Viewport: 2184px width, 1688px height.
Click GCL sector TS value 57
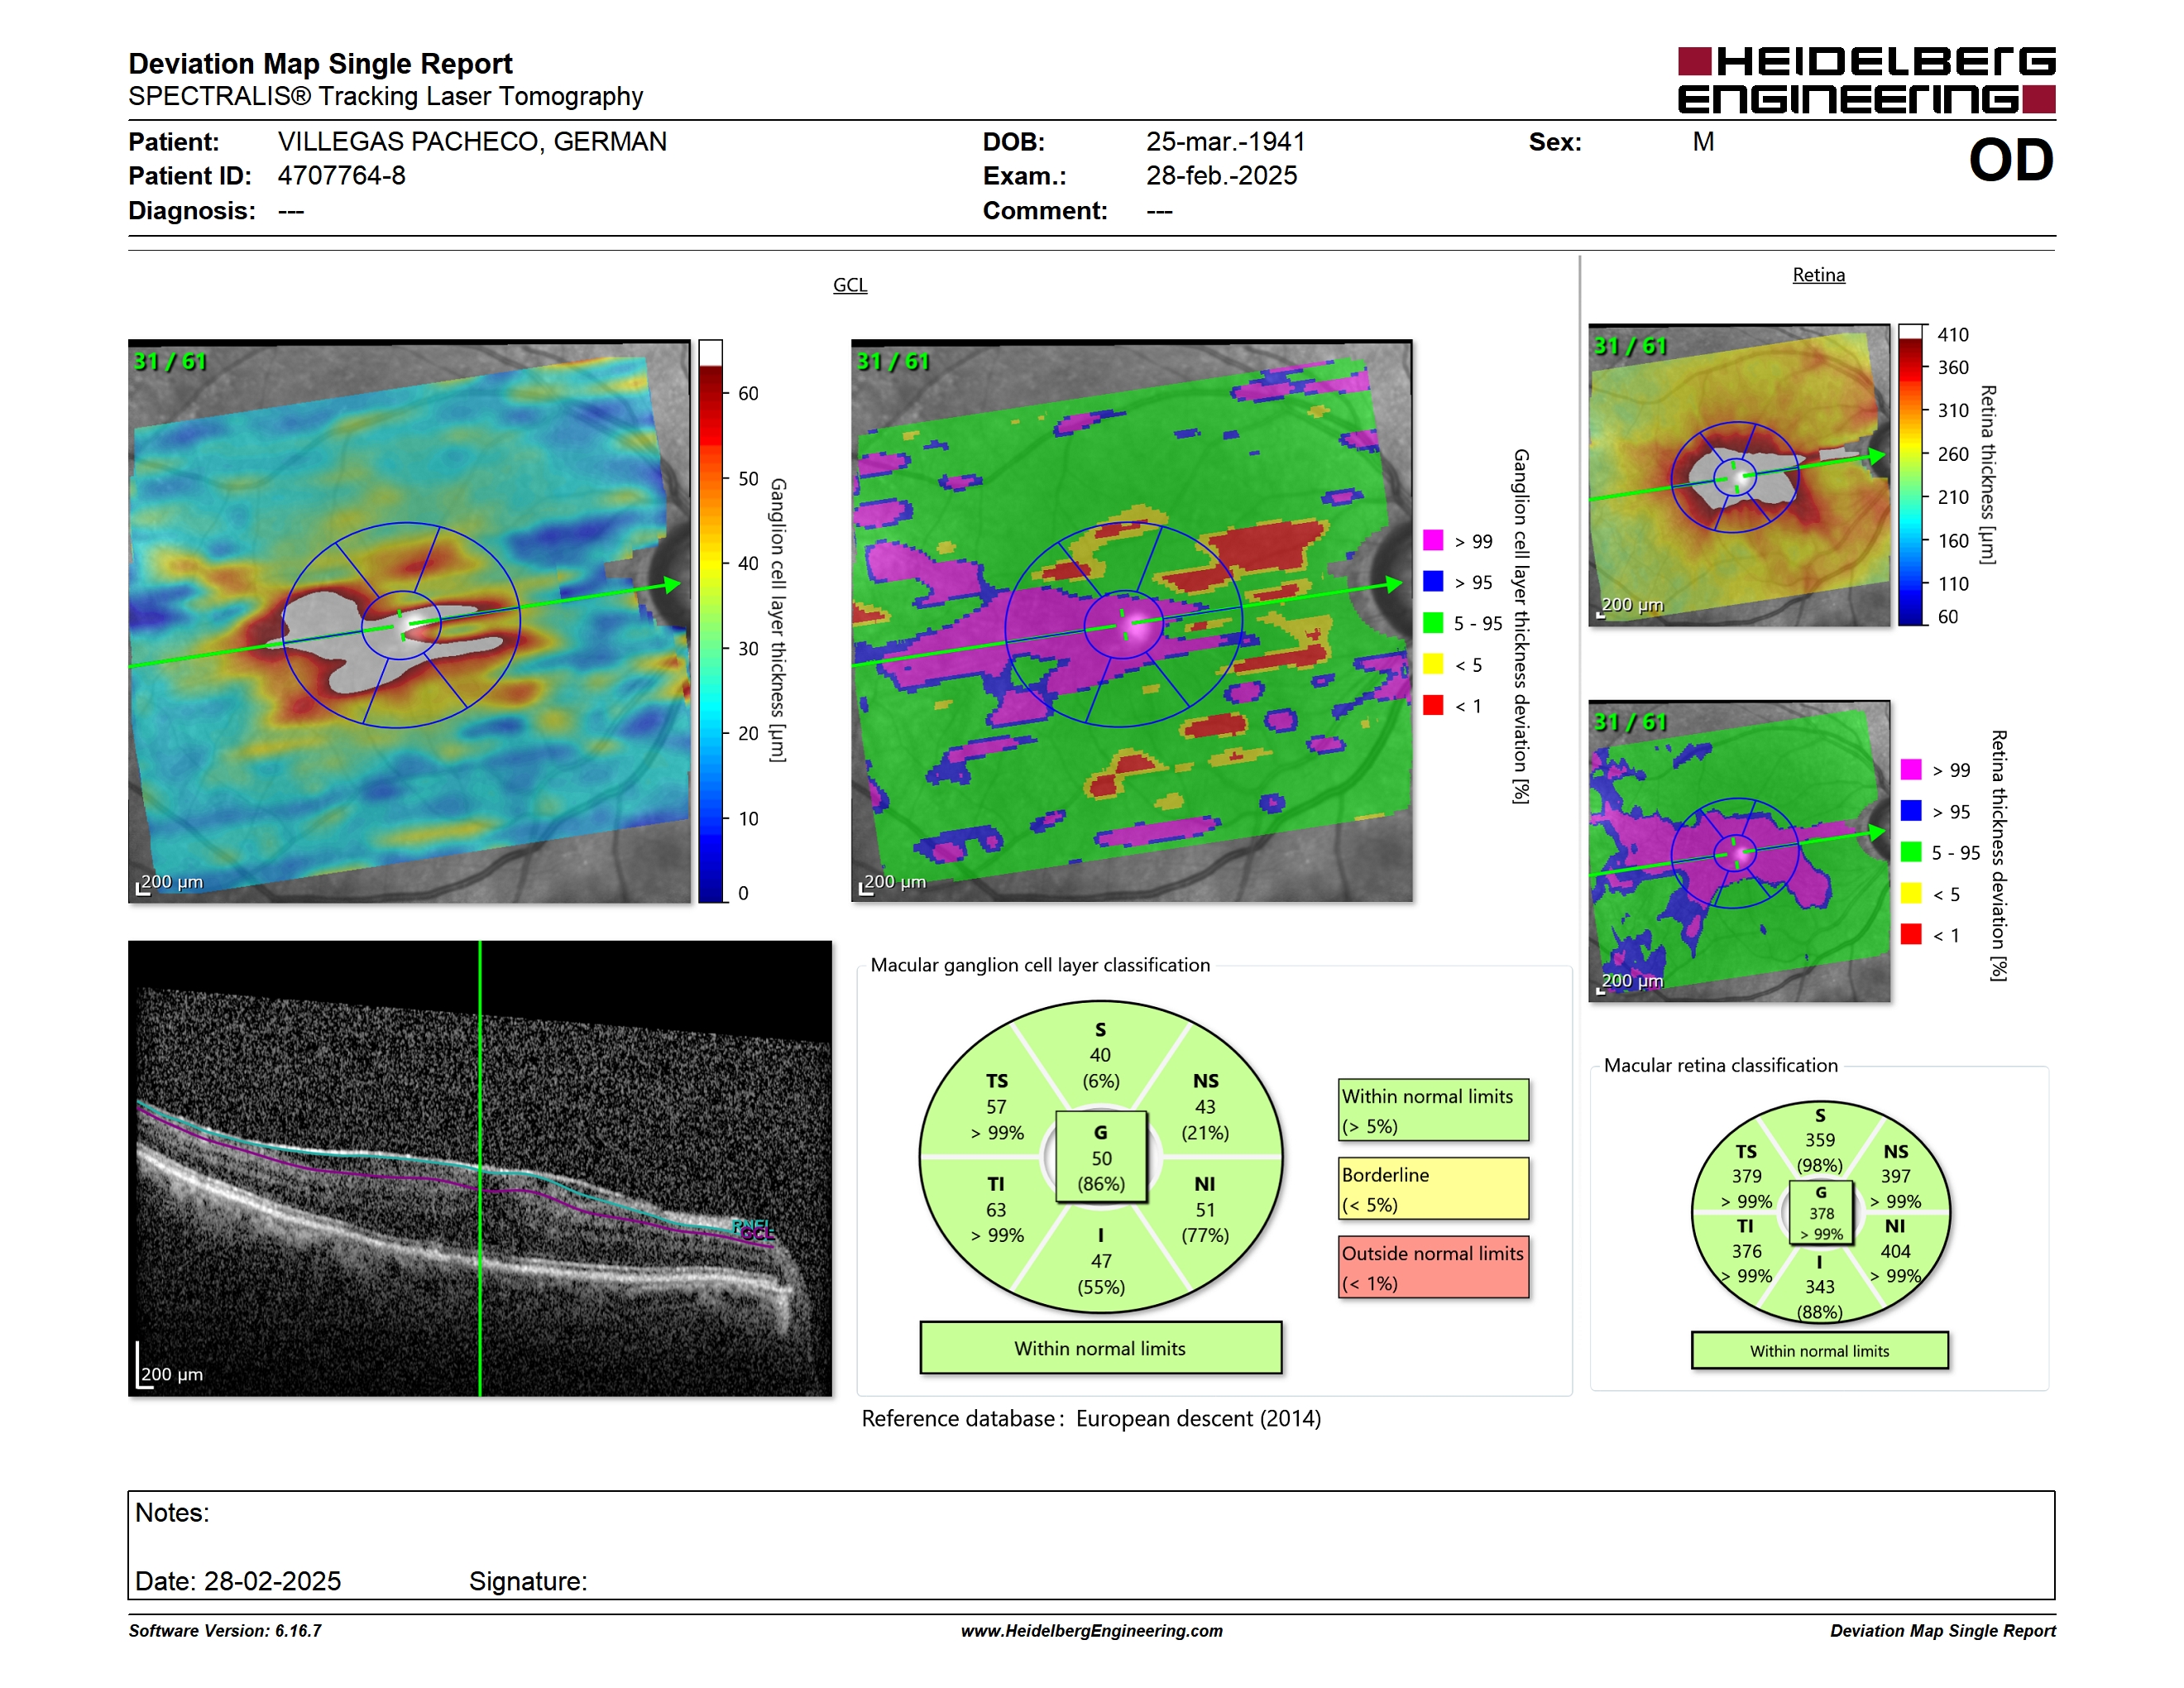pos(996,1107)
